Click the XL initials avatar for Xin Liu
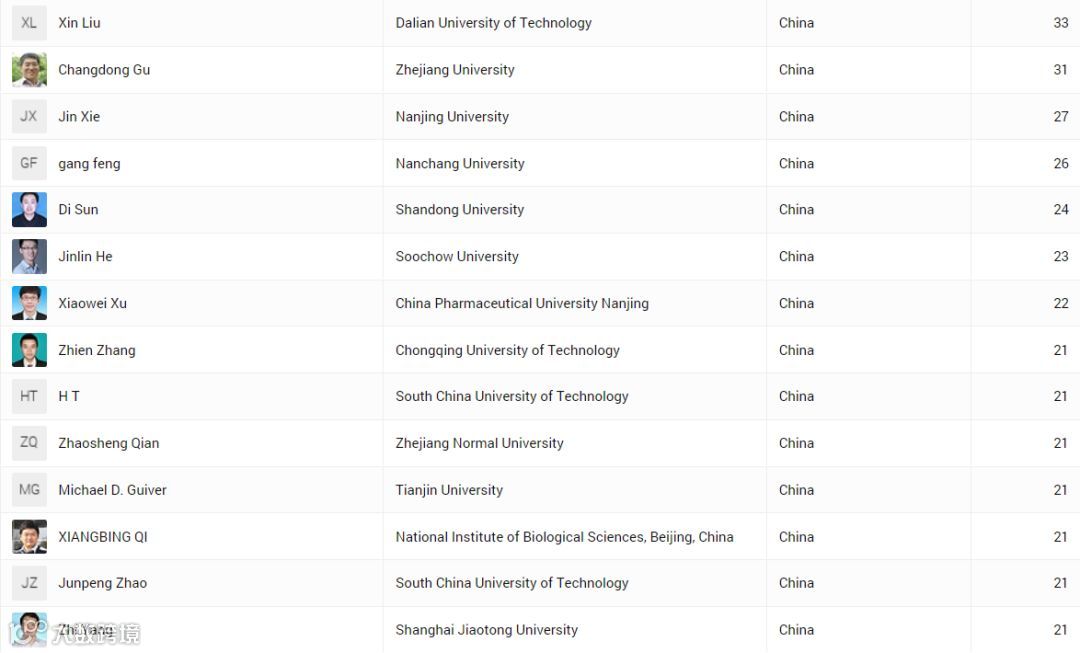 [29, 23]
